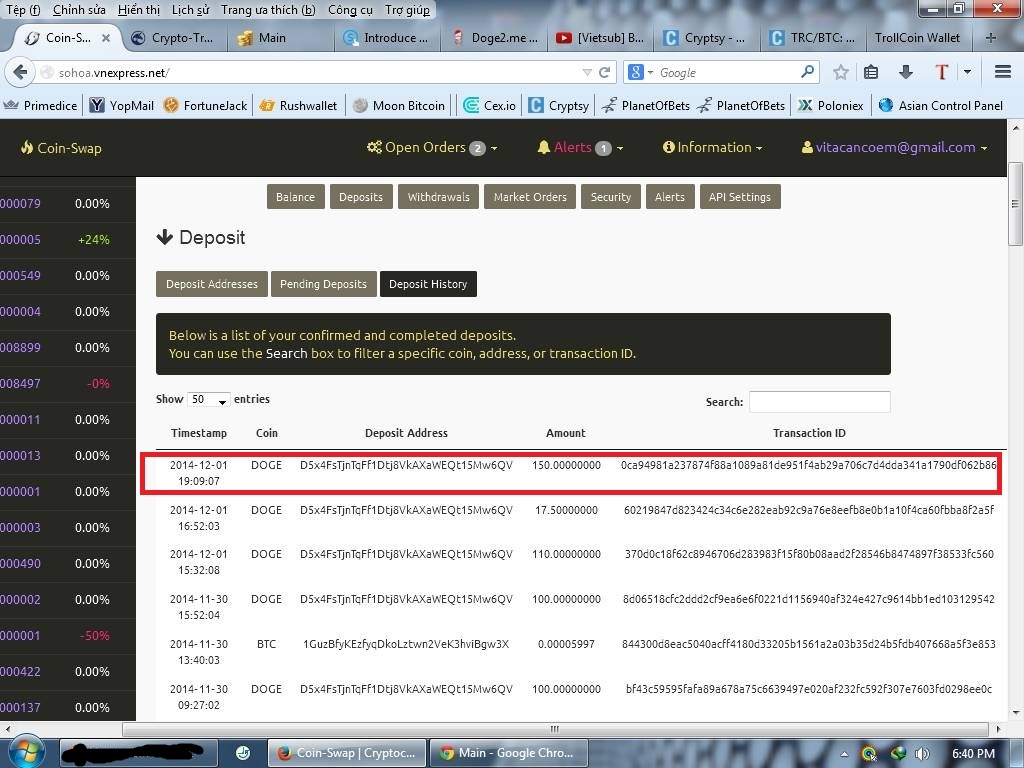The width and height of the screenshot is (1024, 768).
Task: Click the search magnifier icon in the Google box
Action: coord(807,71)
